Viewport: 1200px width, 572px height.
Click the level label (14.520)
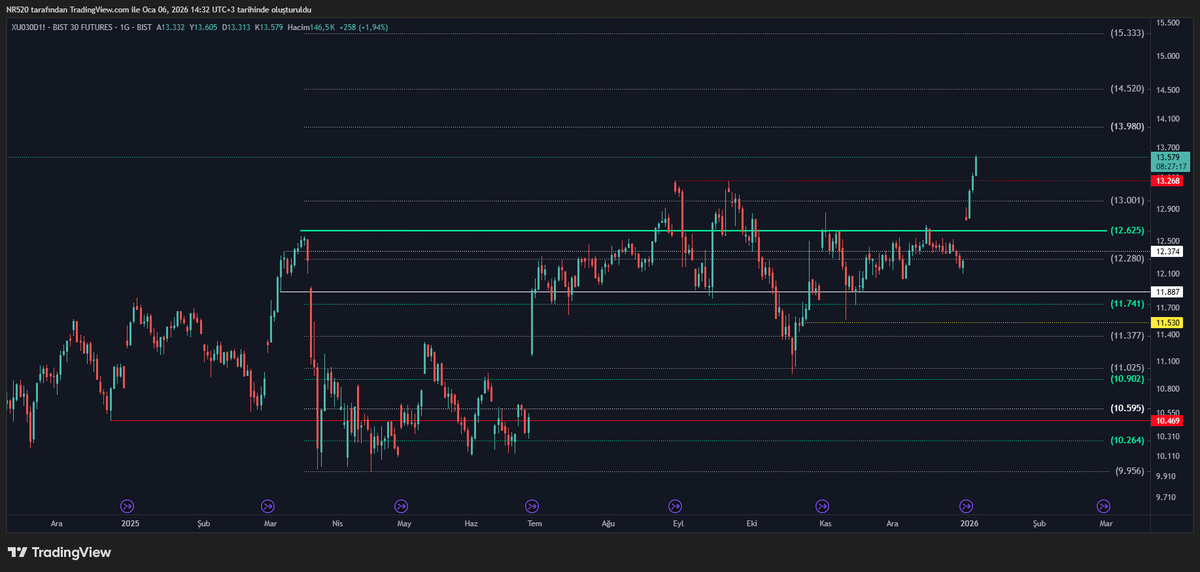1127,89
